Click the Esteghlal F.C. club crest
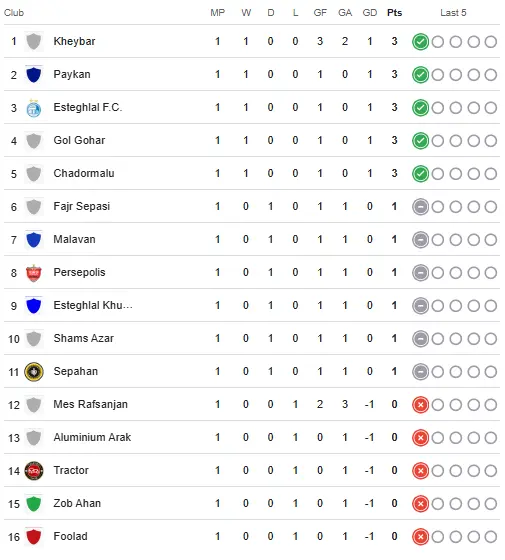The height and width of the screenshot is (560, 505). point(34,108)
